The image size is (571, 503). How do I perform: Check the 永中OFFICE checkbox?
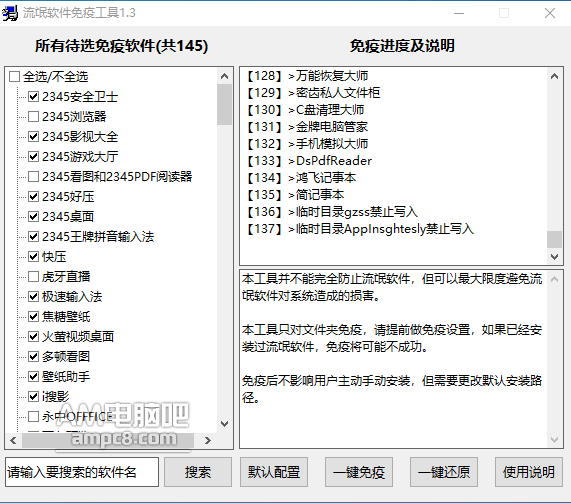[x=34, y=416]
